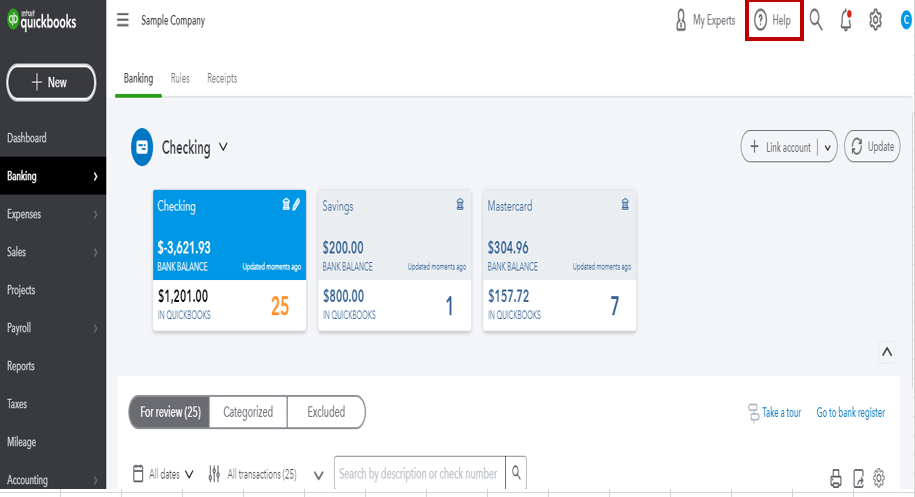915x497 pixels.
Task: Open Taxes in sidebar
Action: (17, 404)
